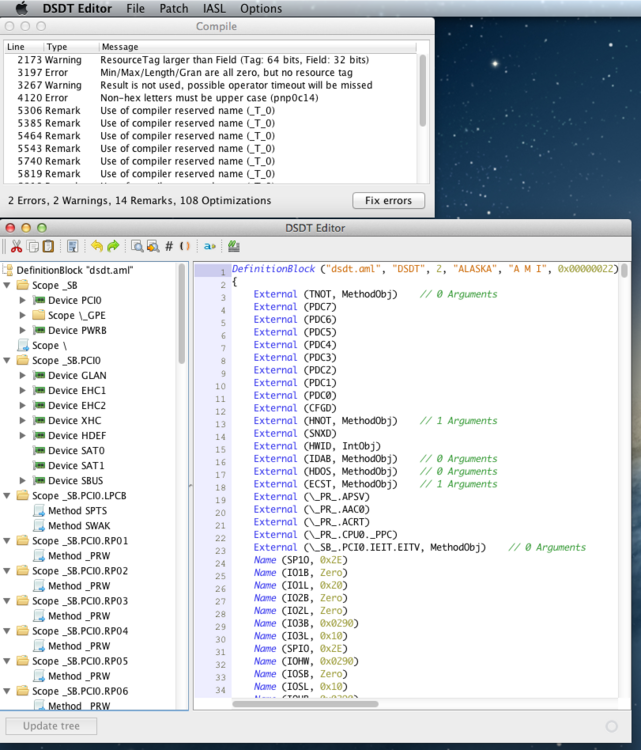Sort compile results by Type column
Image resolution: width=641 pixels, height=750 pixels.
pyautogui.click(x=71, y=47)
